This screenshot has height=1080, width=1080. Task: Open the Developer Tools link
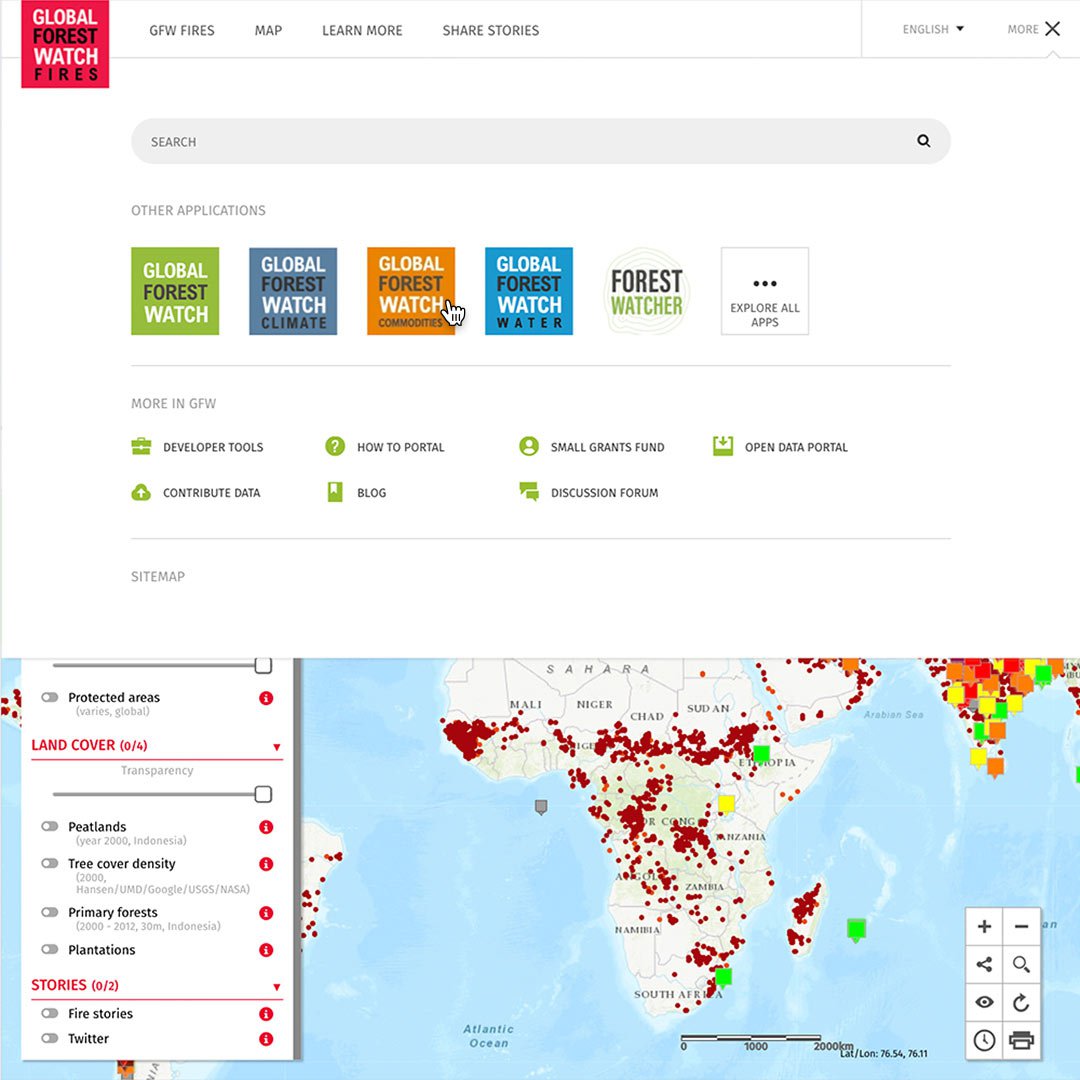(213, 447)
